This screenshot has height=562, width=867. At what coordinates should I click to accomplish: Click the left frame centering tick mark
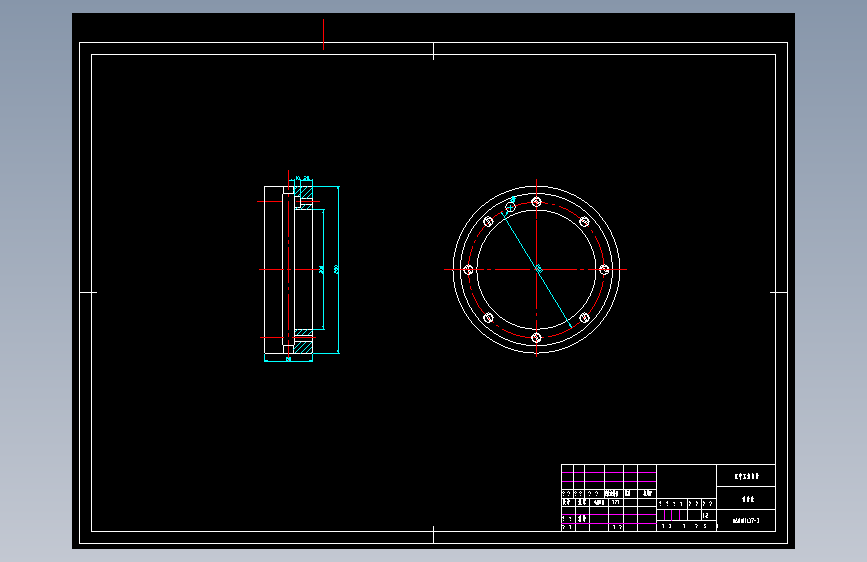88,292
